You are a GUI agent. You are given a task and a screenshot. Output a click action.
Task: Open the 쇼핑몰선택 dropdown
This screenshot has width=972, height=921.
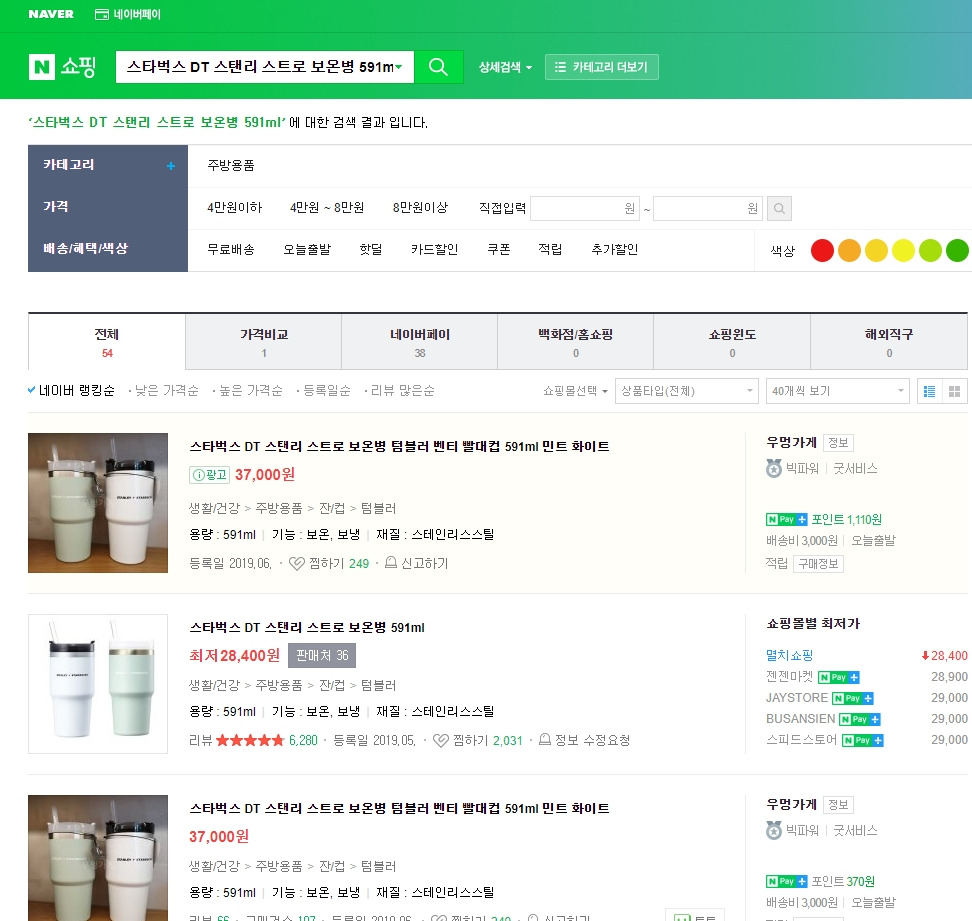575,391
